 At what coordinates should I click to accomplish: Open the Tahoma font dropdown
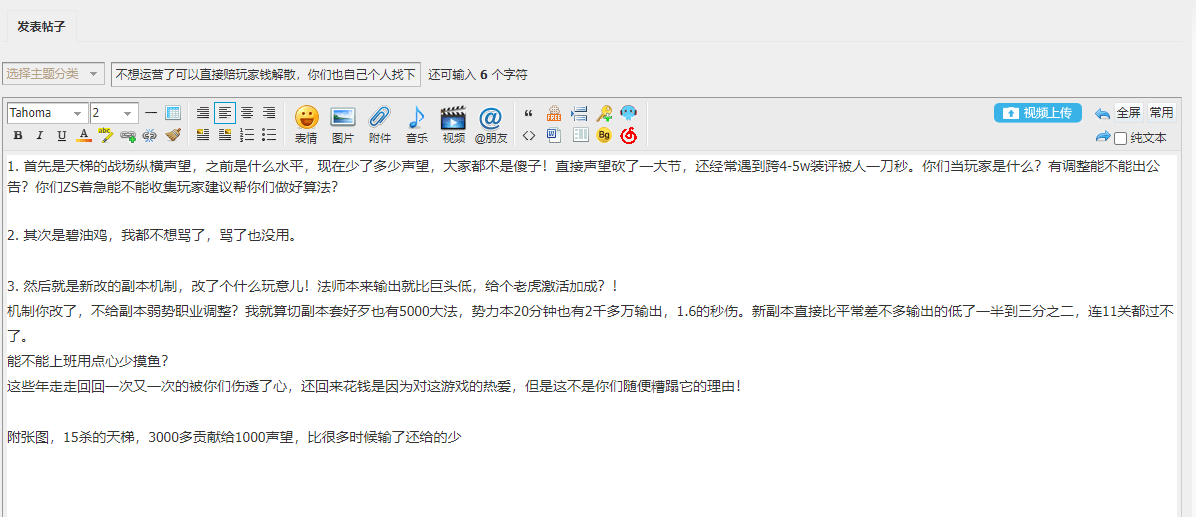point(47,113)
